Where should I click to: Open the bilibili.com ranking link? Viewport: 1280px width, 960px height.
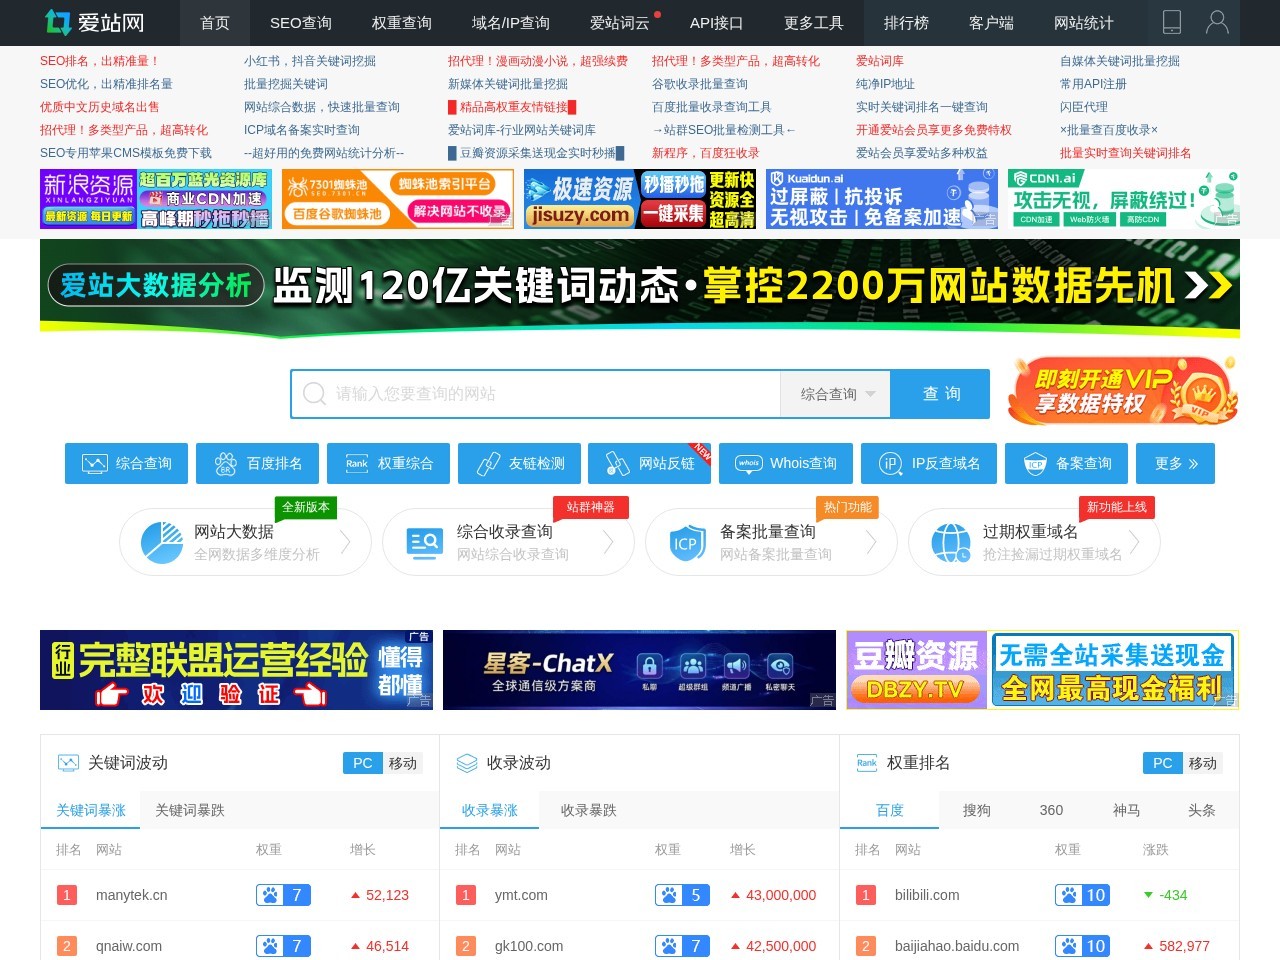click(x=927, y=895)
